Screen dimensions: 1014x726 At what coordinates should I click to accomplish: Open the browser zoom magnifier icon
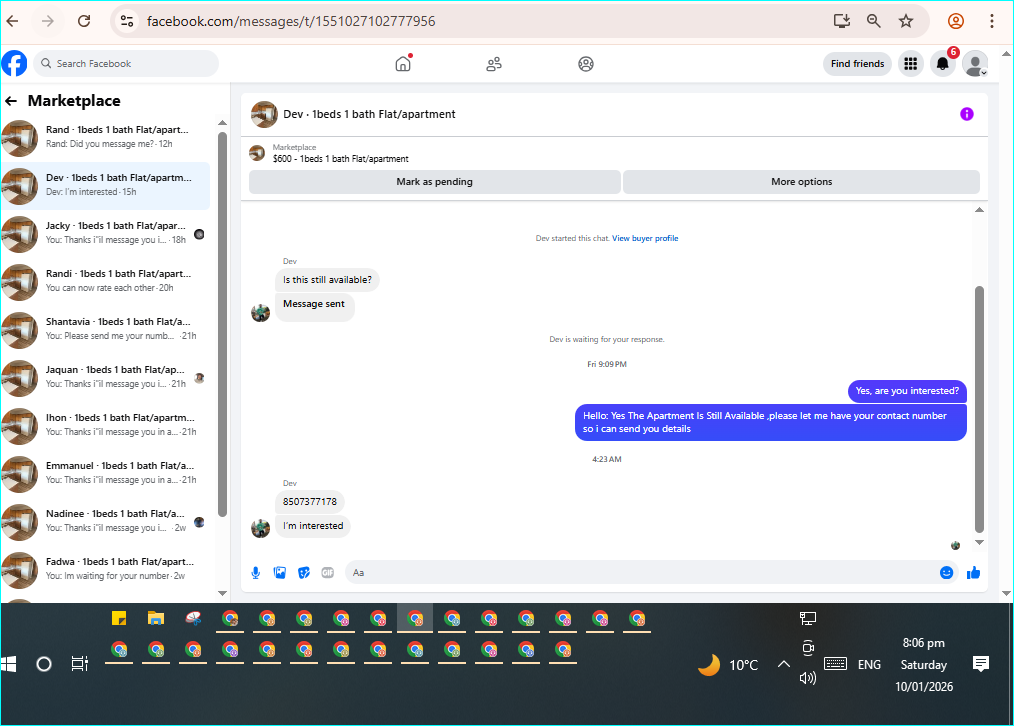pos(874,21)
